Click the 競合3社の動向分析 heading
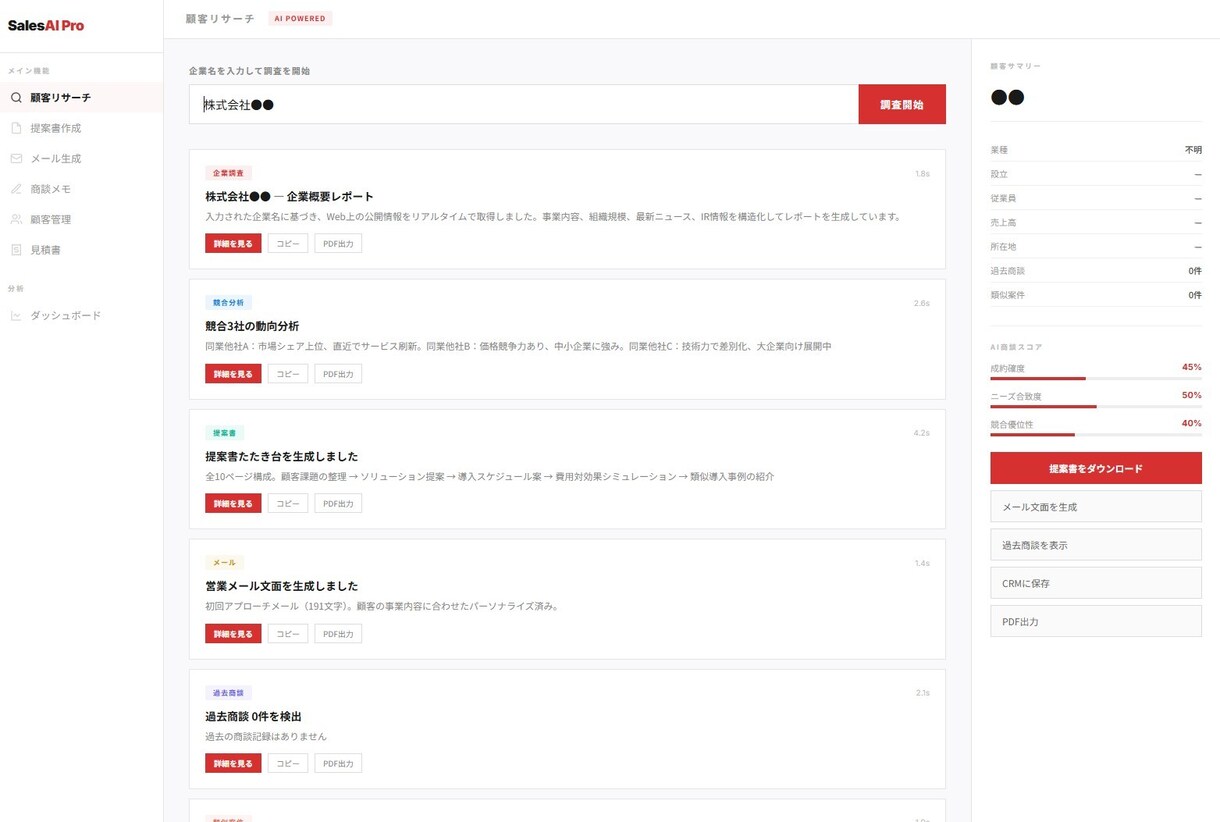 [x=252, y=326]
